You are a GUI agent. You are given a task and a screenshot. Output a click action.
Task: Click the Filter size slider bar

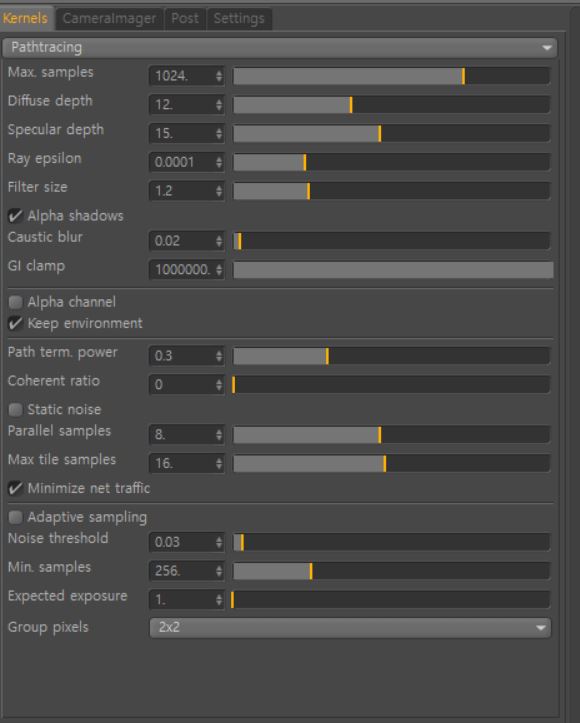click(x=392, y=191)
